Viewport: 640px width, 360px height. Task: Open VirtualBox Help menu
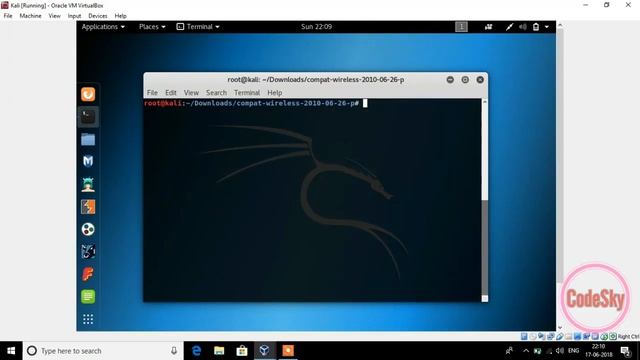click(120, 16)
